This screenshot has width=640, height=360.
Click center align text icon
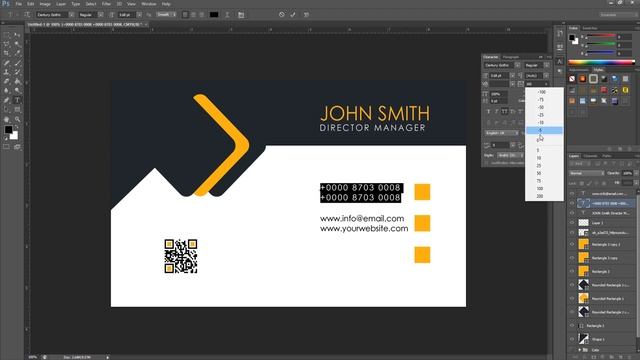click(193, 15)
